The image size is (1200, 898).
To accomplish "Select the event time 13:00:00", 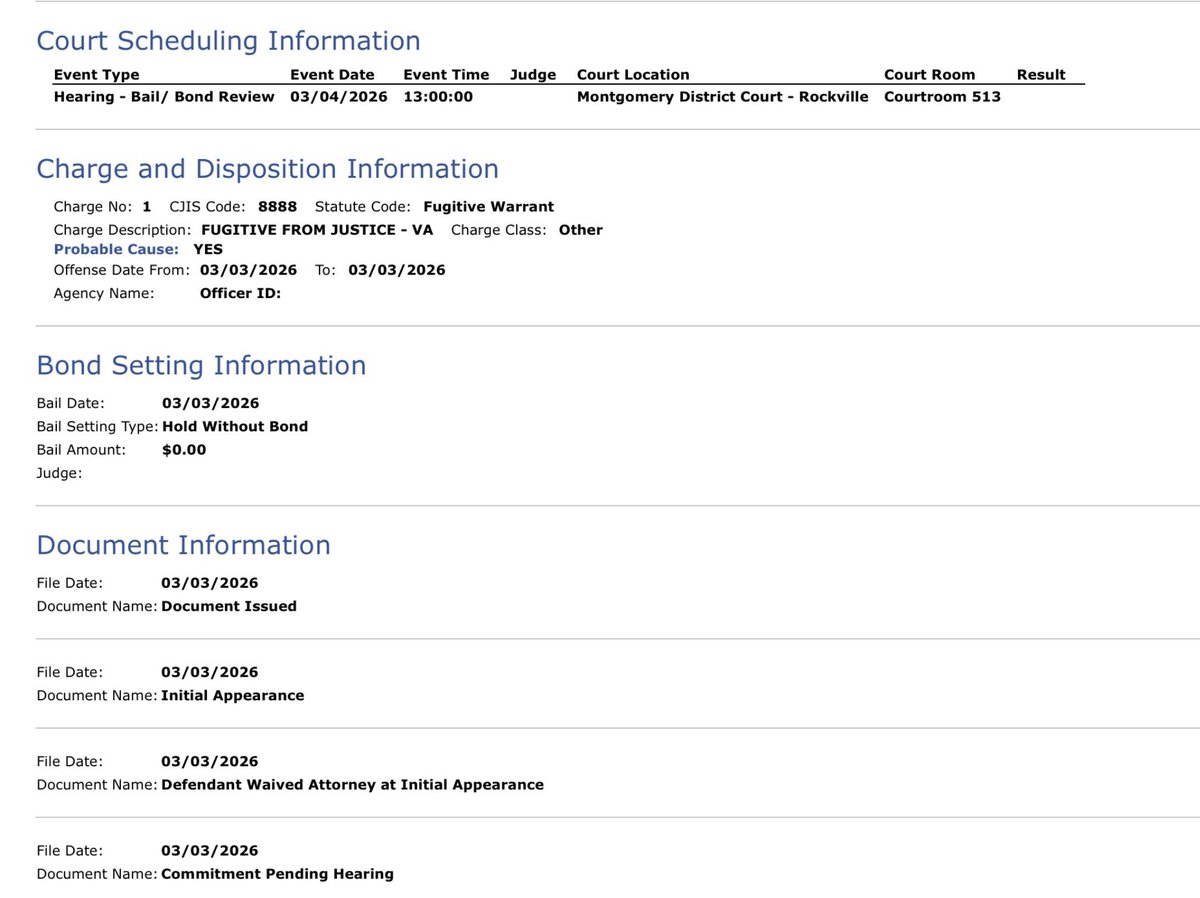I will (438, 97).
